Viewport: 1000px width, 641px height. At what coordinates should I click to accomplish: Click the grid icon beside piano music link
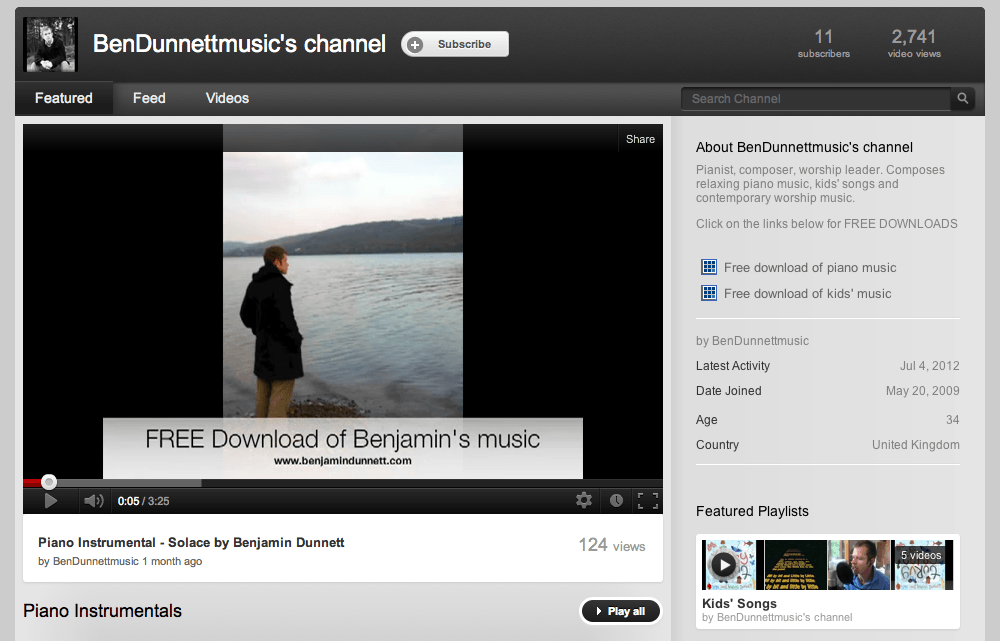tap(709, 267)
